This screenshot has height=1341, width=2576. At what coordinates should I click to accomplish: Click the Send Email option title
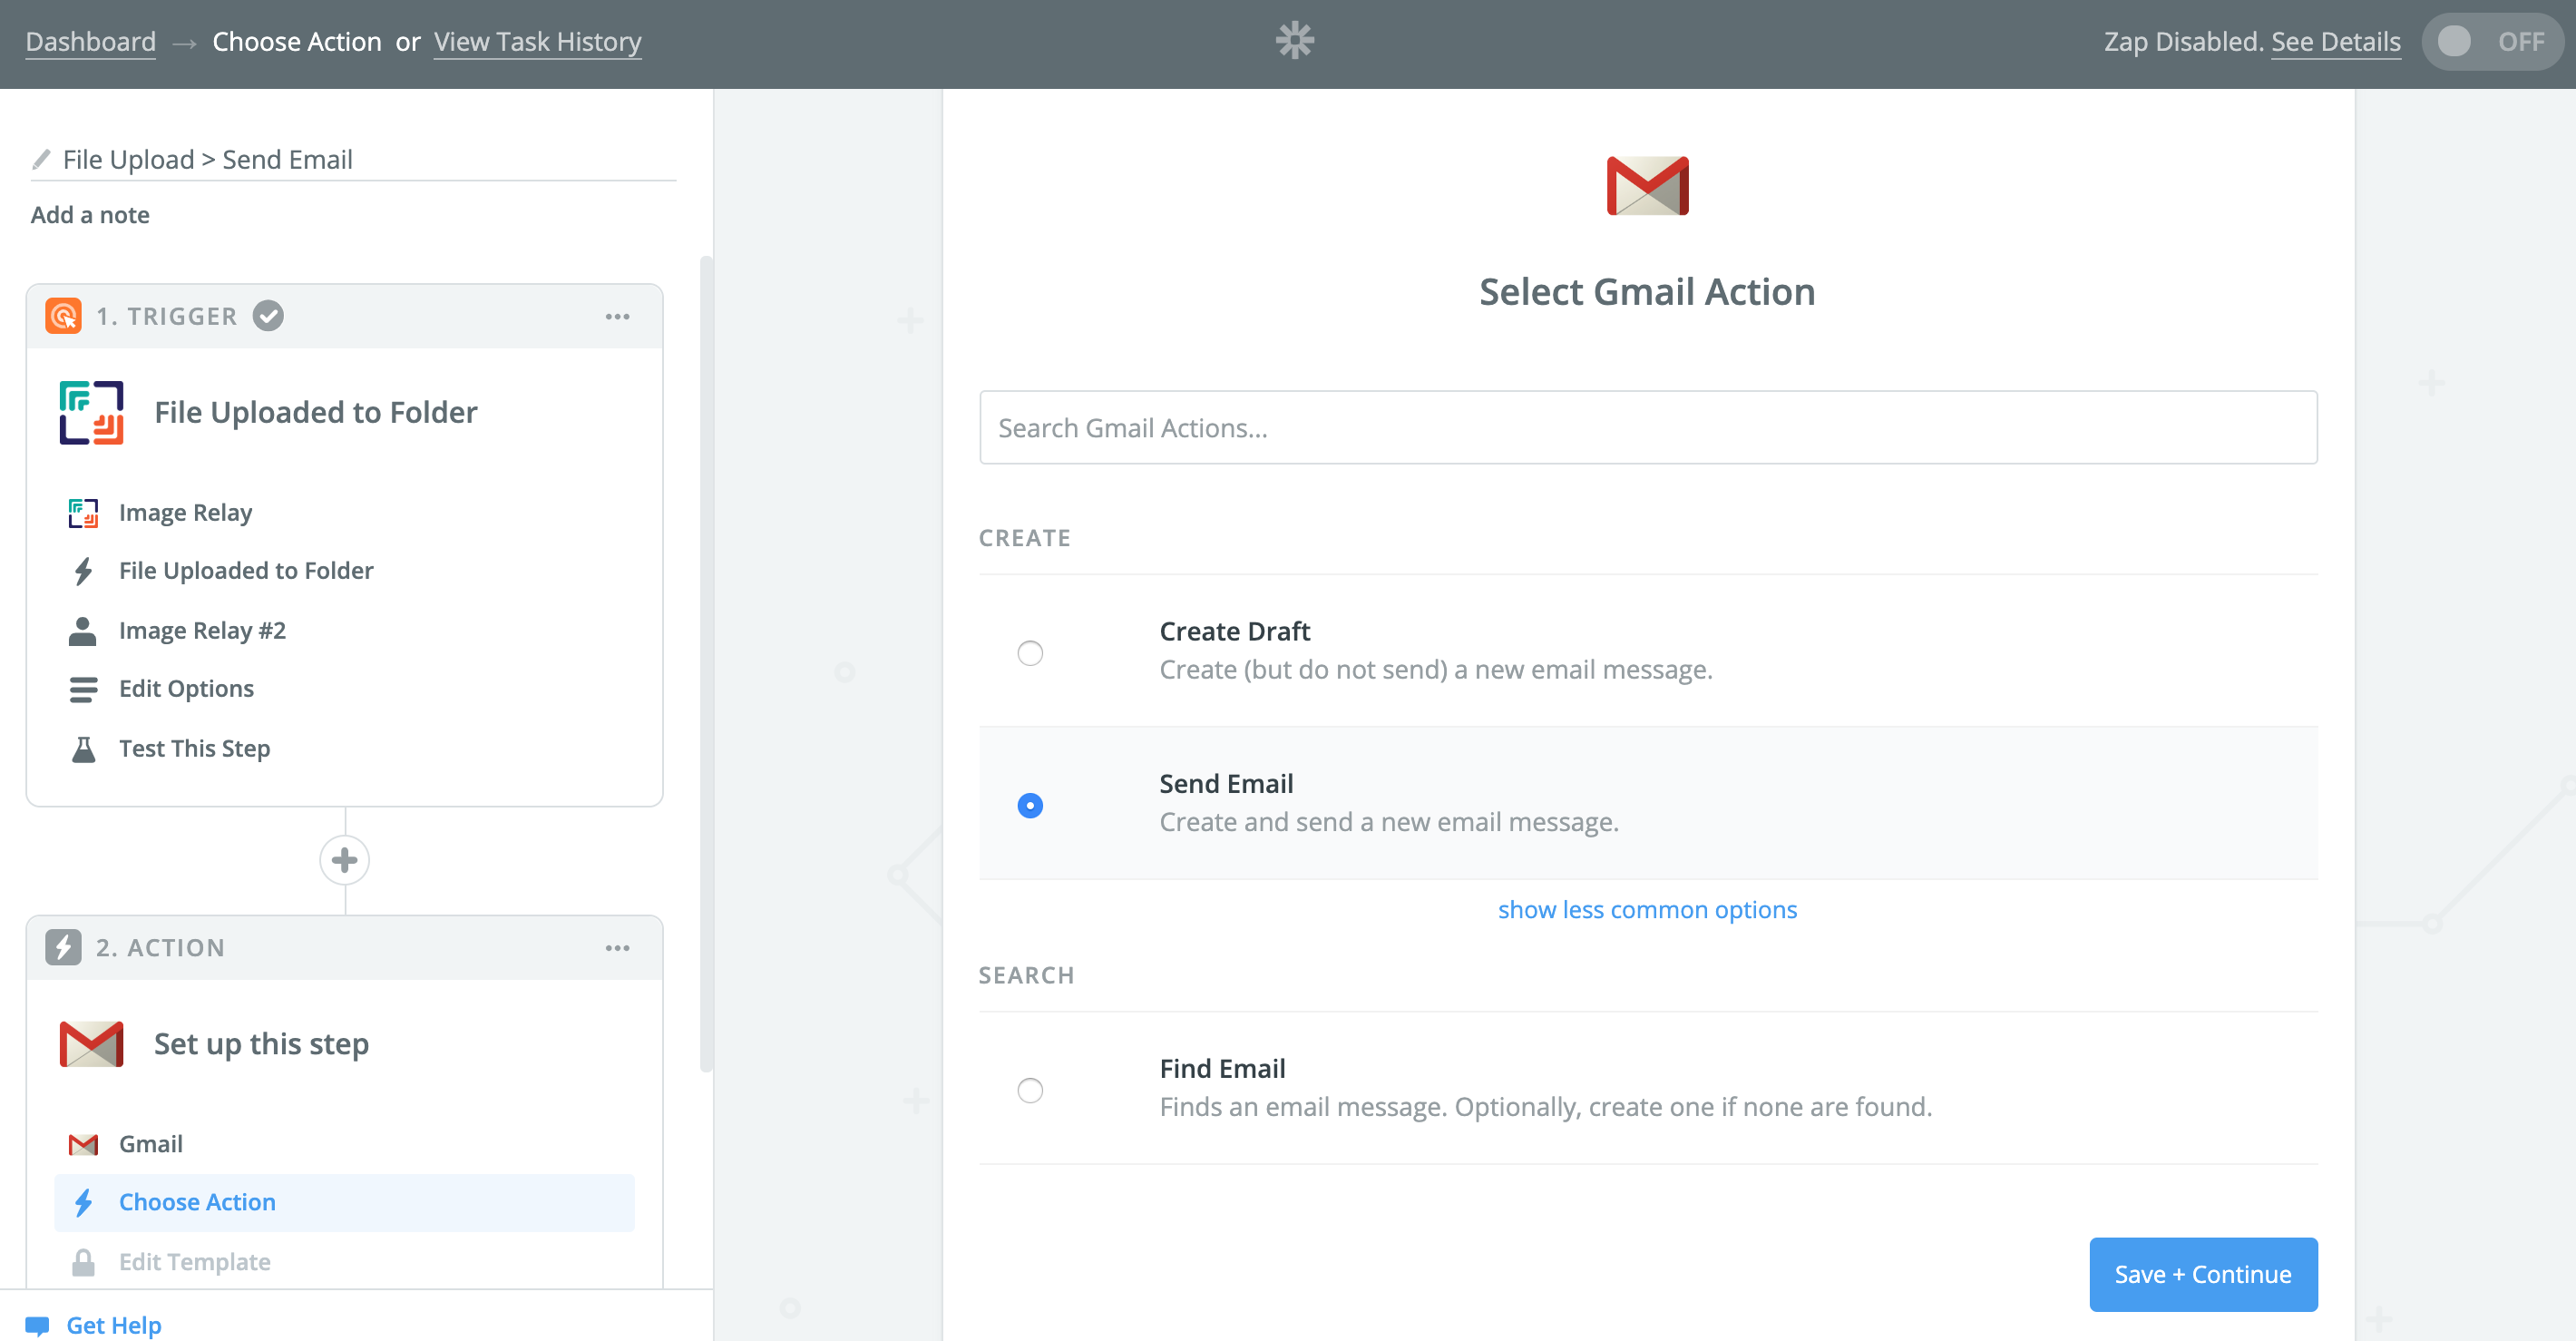pos(1226,784)
